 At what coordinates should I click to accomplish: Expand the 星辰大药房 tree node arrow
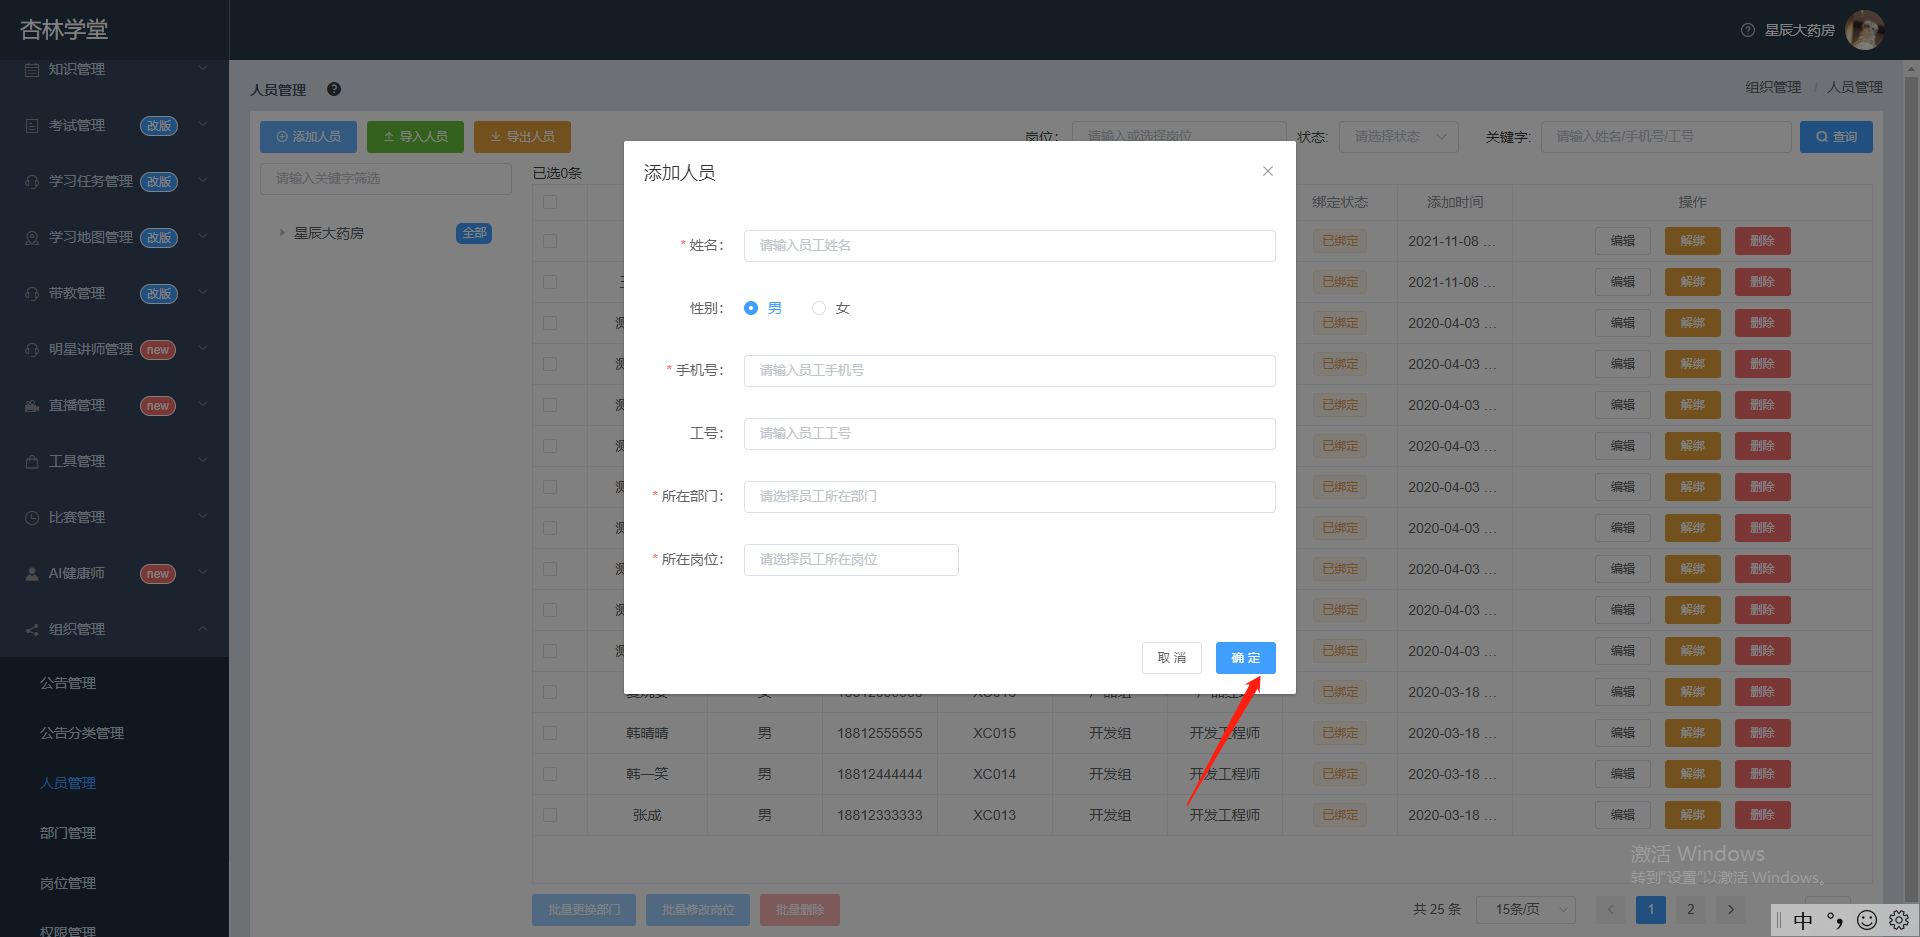(282, 233)
